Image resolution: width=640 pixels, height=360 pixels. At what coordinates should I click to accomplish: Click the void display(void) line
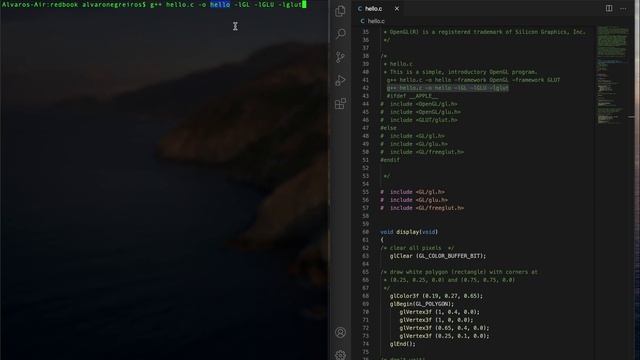point(409,232)
